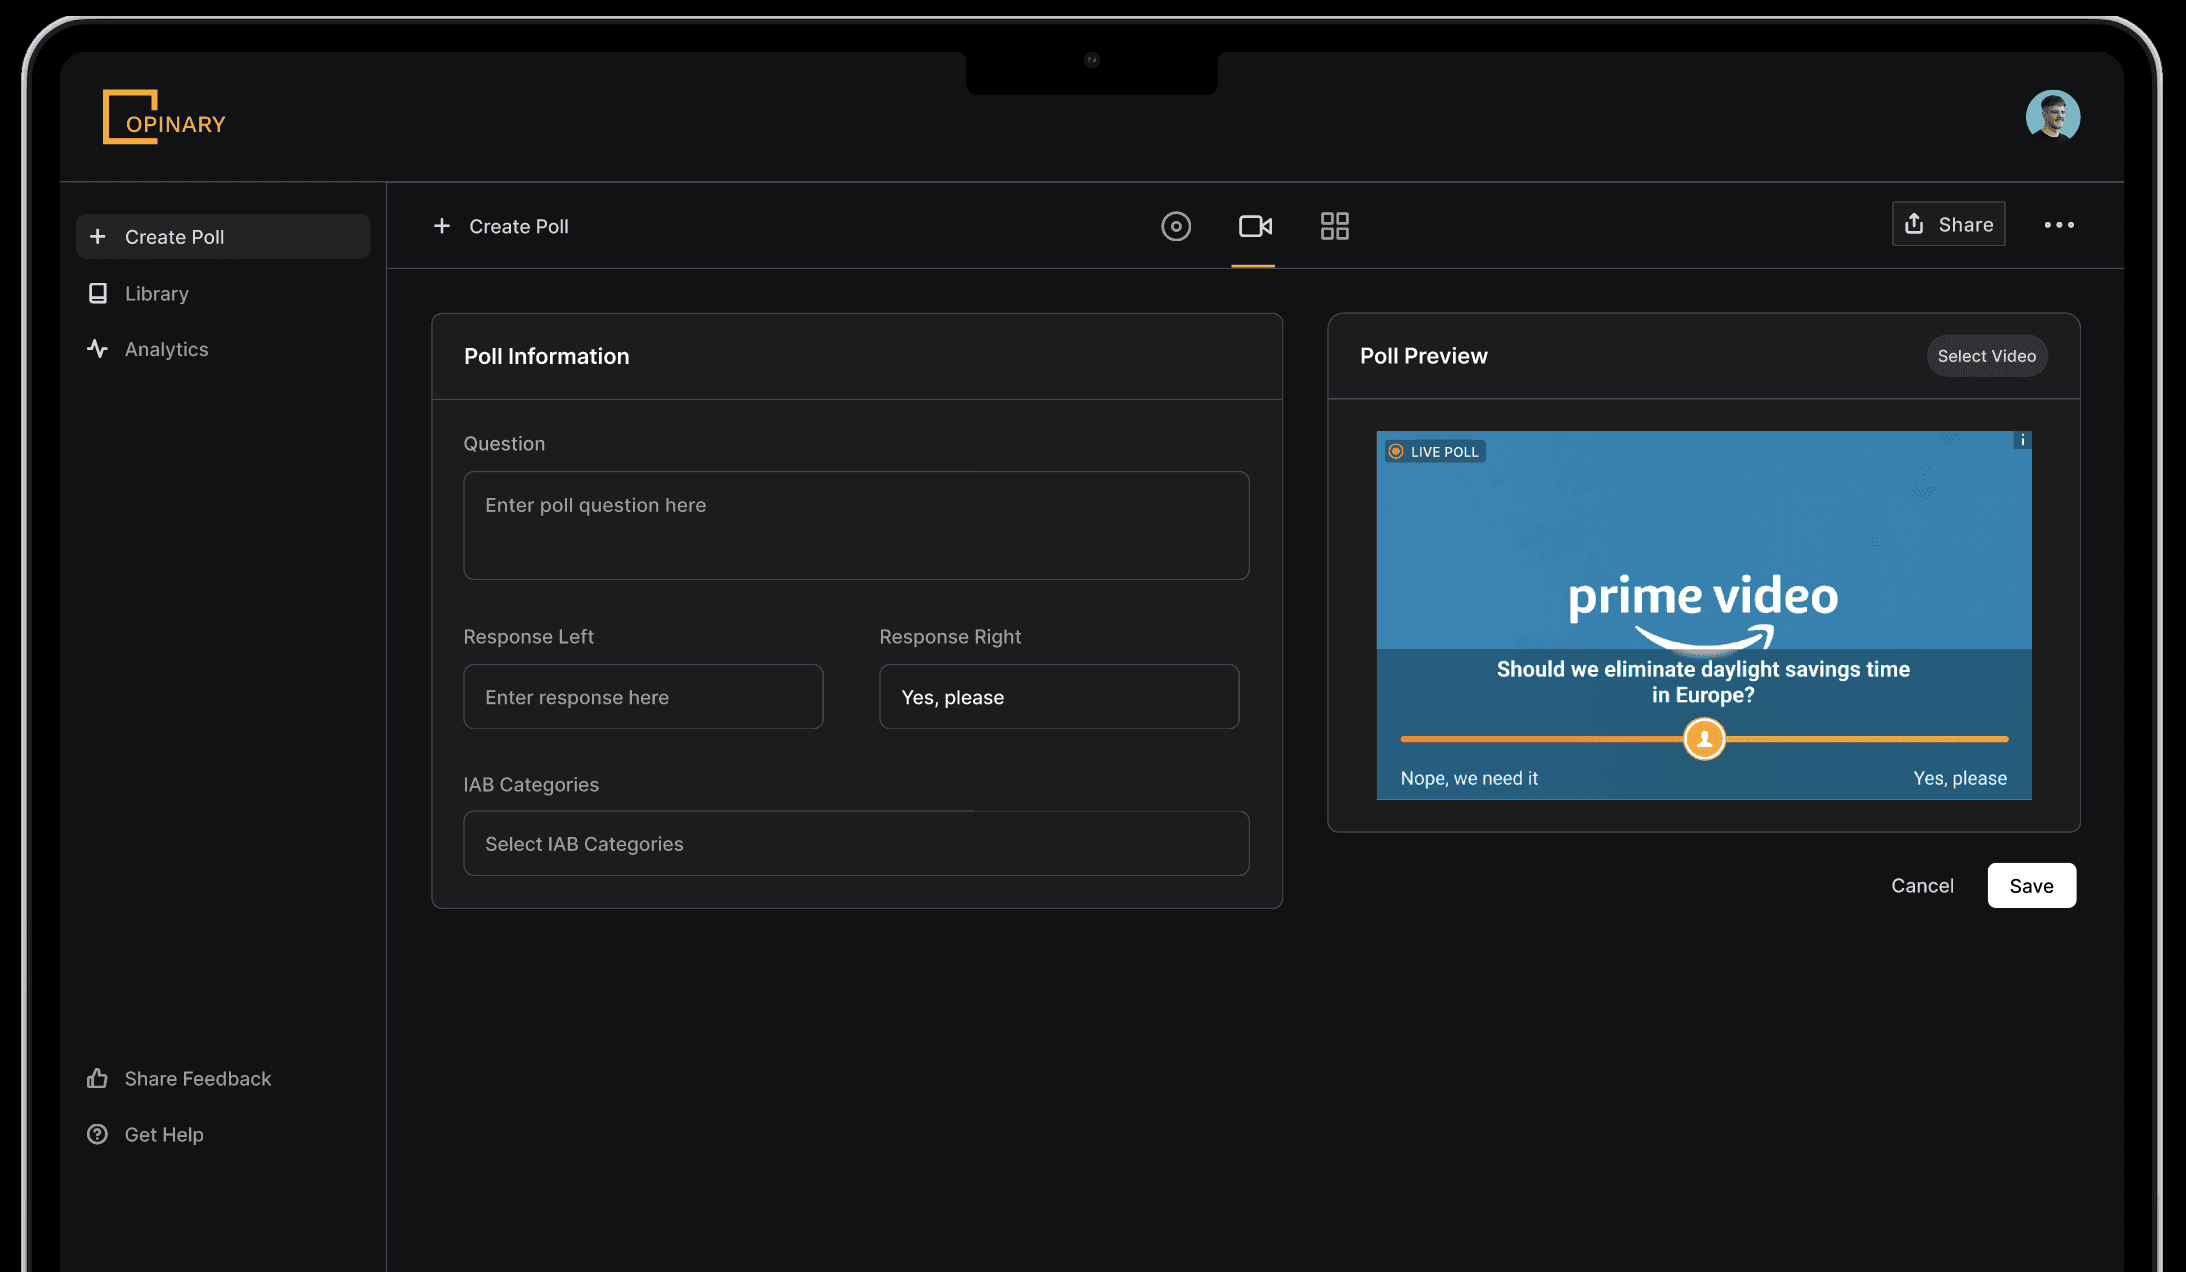Image resolution: width=2186 pixels, height=1272 pixels.
Task: Expand the Select IAB Categories dropdown
Action: [x=856, y=844]
